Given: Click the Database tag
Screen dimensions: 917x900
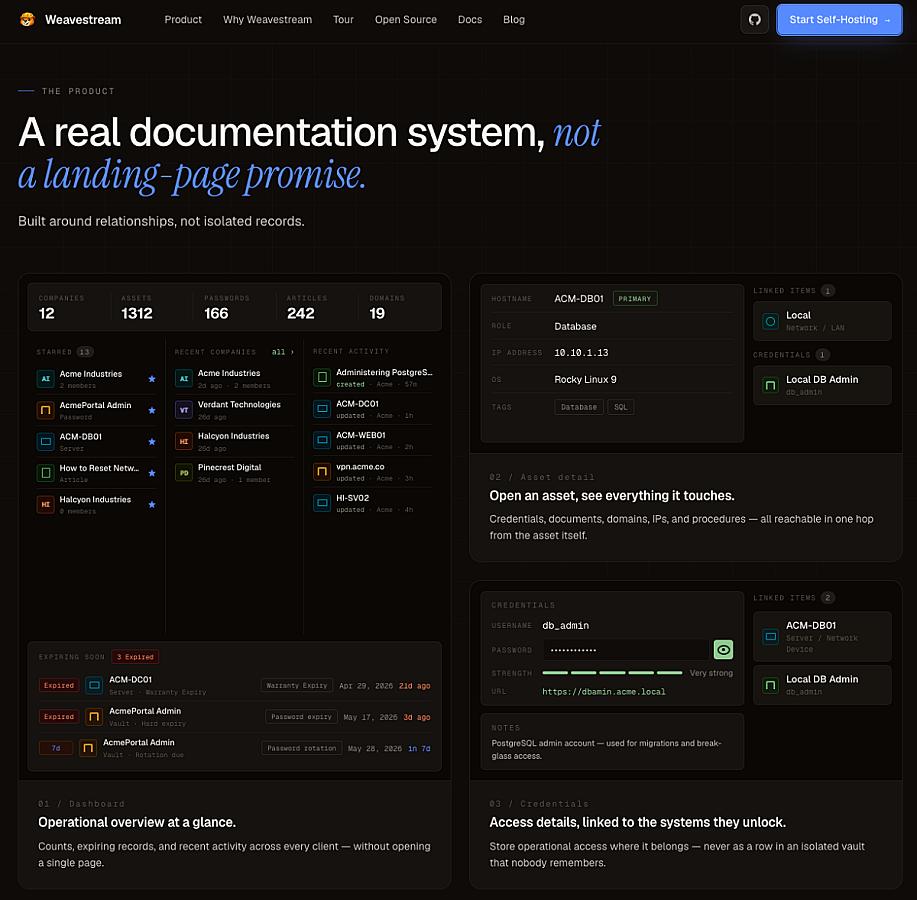Looking at the screenshot, I should coord(579,407).
